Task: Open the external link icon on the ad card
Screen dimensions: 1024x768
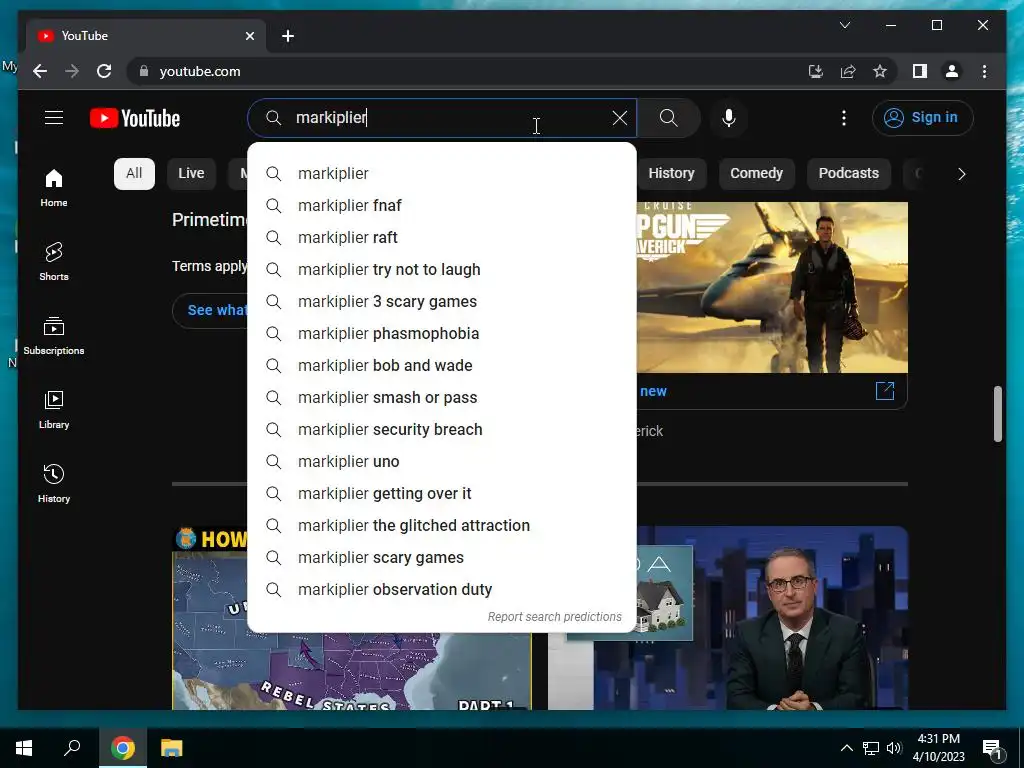Action: (884, 391)
